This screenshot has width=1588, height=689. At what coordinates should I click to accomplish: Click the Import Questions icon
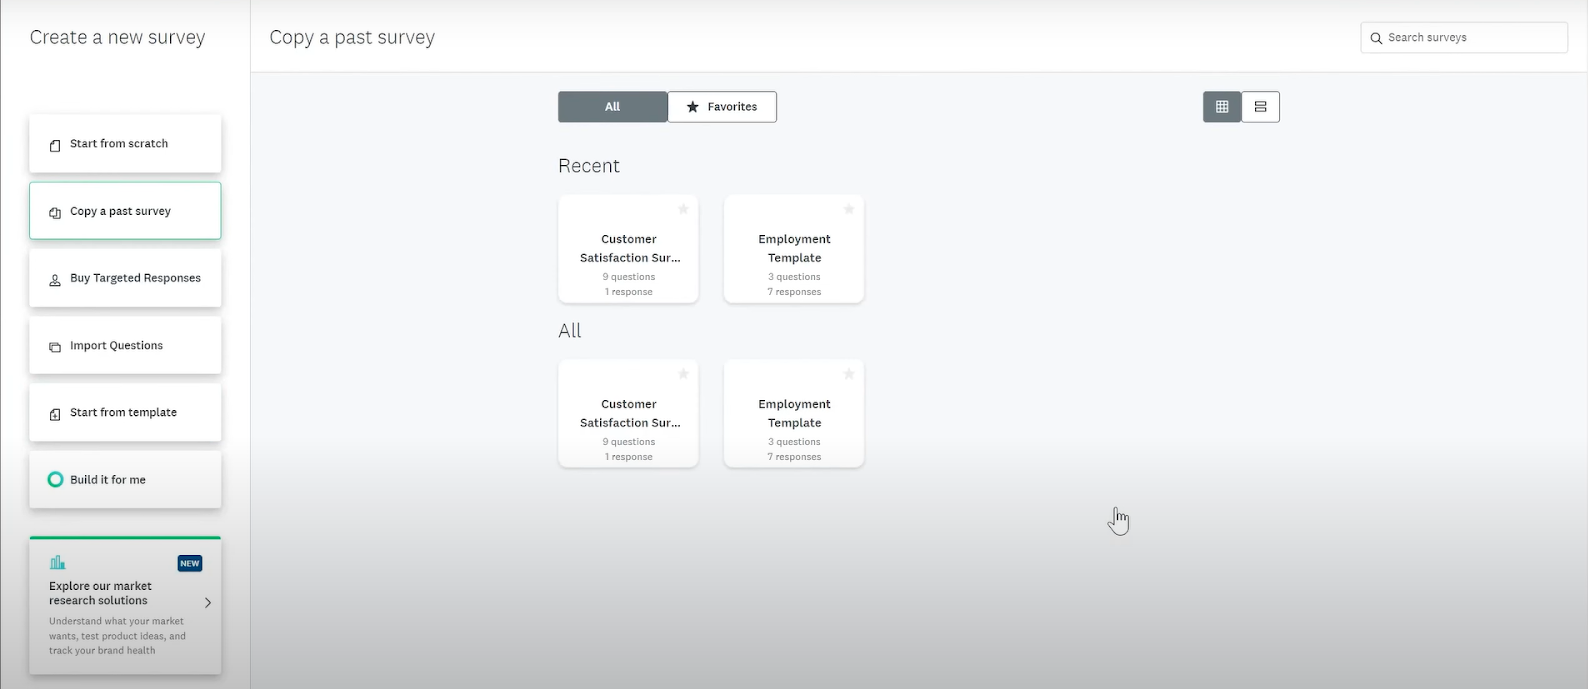click(55, 347)
